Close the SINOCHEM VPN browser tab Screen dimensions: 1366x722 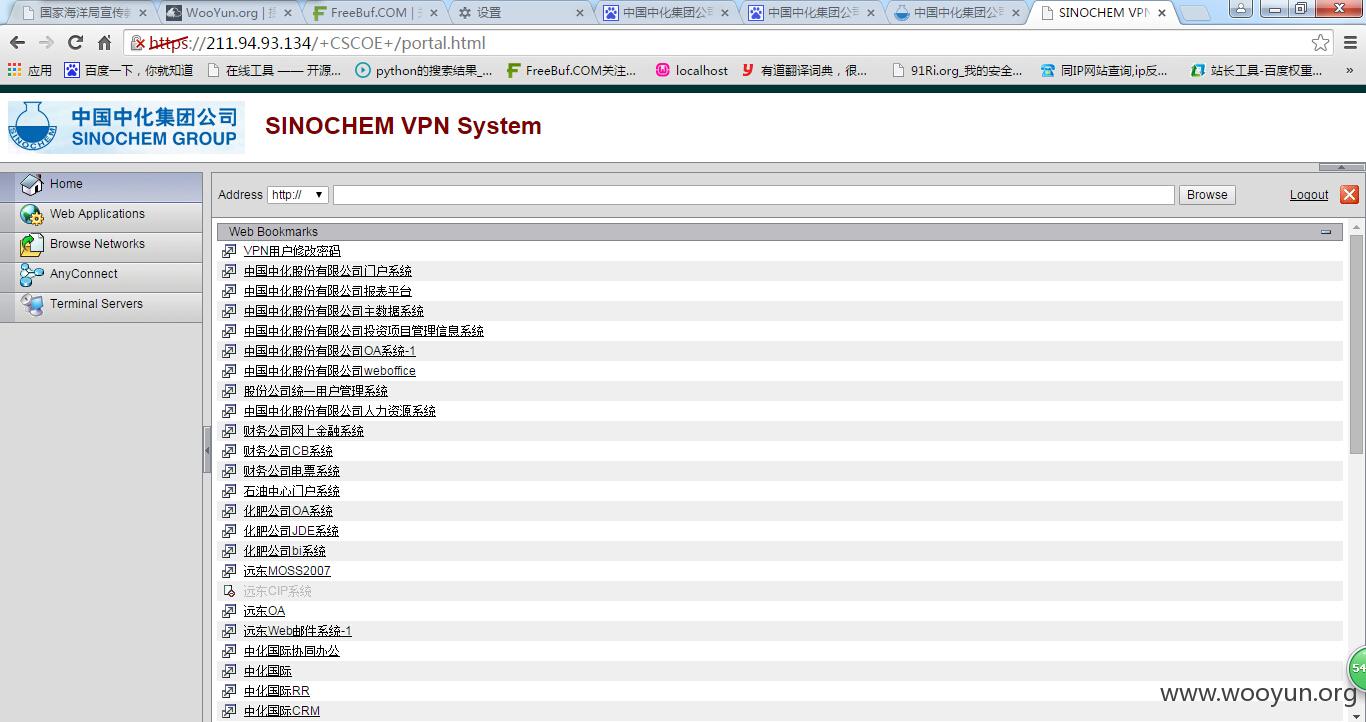click(x=1161, y=13)
